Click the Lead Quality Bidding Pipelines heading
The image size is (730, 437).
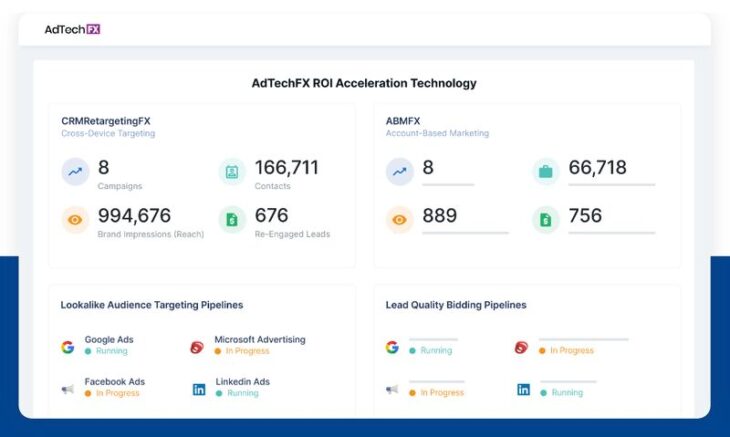pyautogui.click(x=455, y=305)
